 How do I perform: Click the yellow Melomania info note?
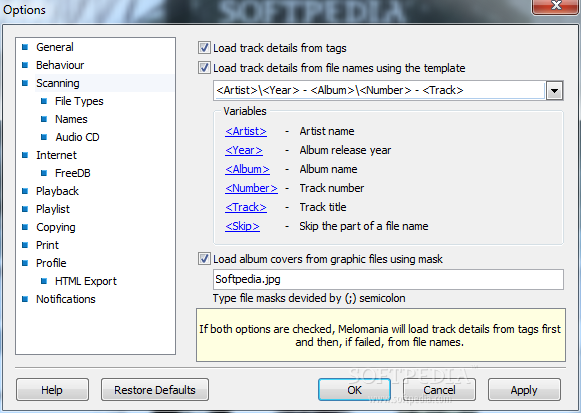pyautogui.click(x=381, y=335)
